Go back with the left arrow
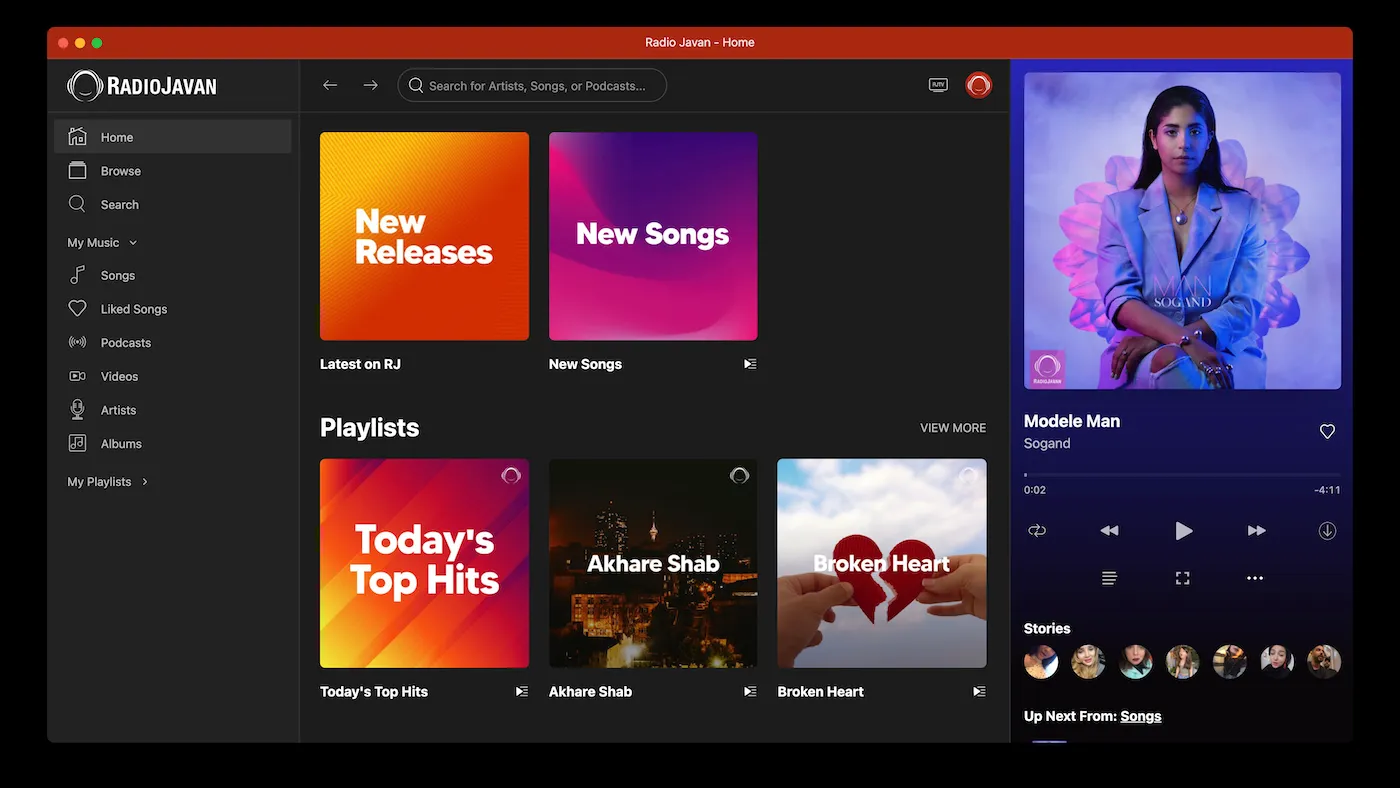This screenshot has width=1400, height=788. 330,85
